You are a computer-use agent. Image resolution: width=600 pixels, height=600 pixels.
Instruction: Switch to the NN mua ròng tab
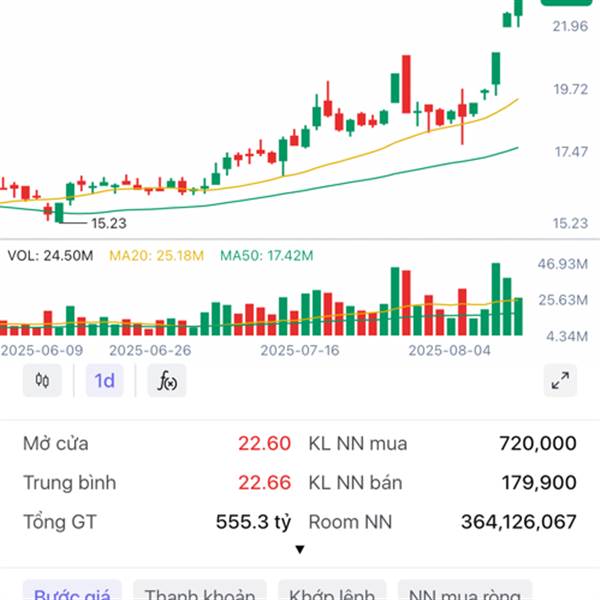(x=465, y=592)
